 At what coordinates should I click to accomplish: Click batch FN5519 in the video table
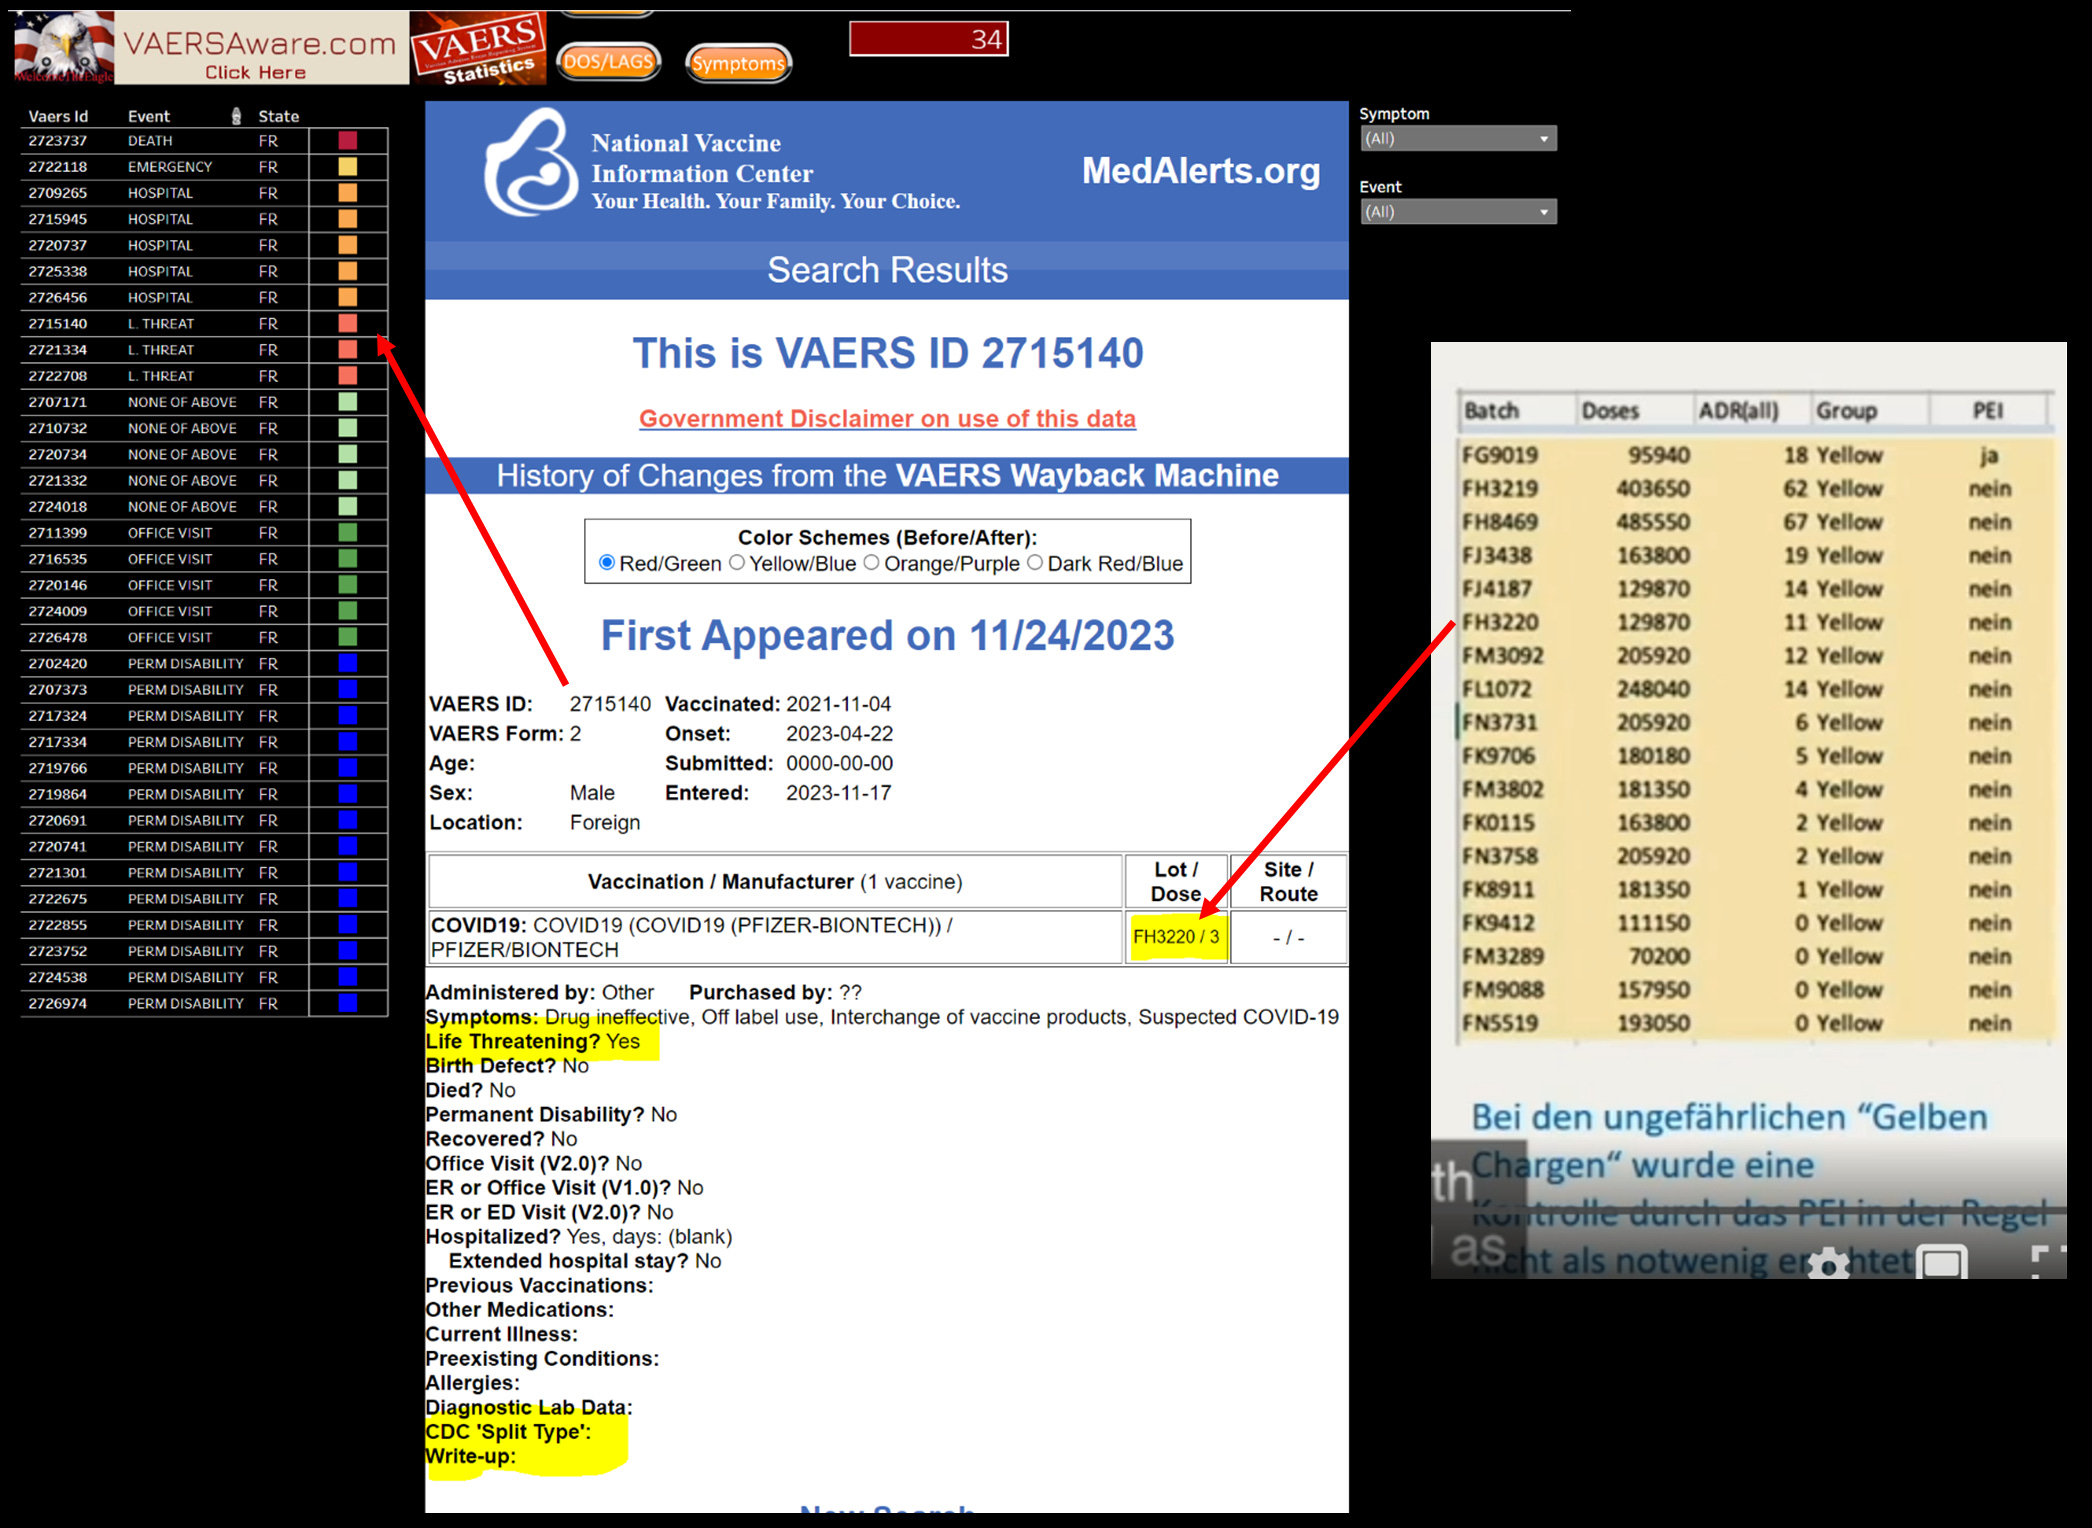pyautogui.click(x=1500, y=1023)
